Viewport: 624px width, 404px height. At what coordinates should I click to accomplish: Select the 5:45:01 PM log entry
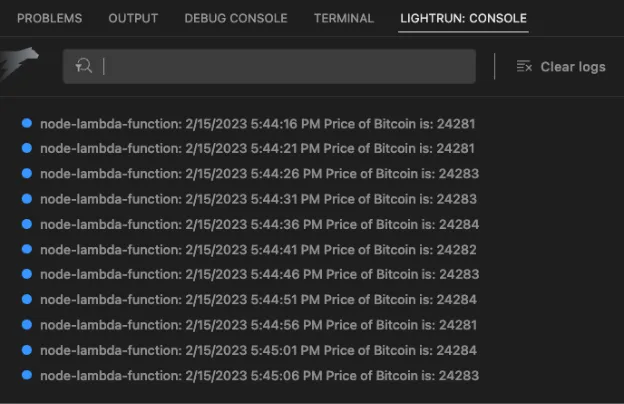(x=257, y=350)
